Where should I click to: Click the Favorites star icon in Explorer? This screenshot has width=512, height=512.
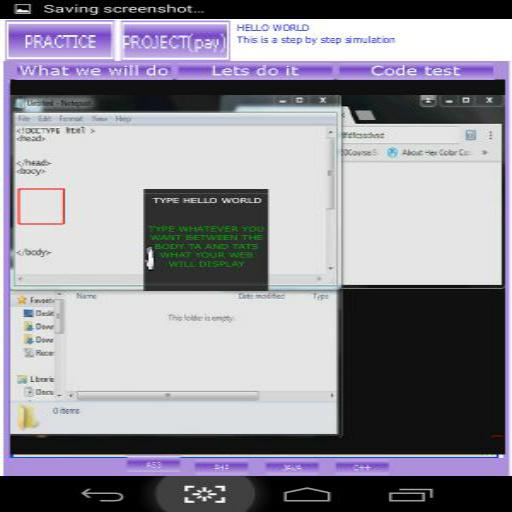pyautogui.click(x=22, y=300)
